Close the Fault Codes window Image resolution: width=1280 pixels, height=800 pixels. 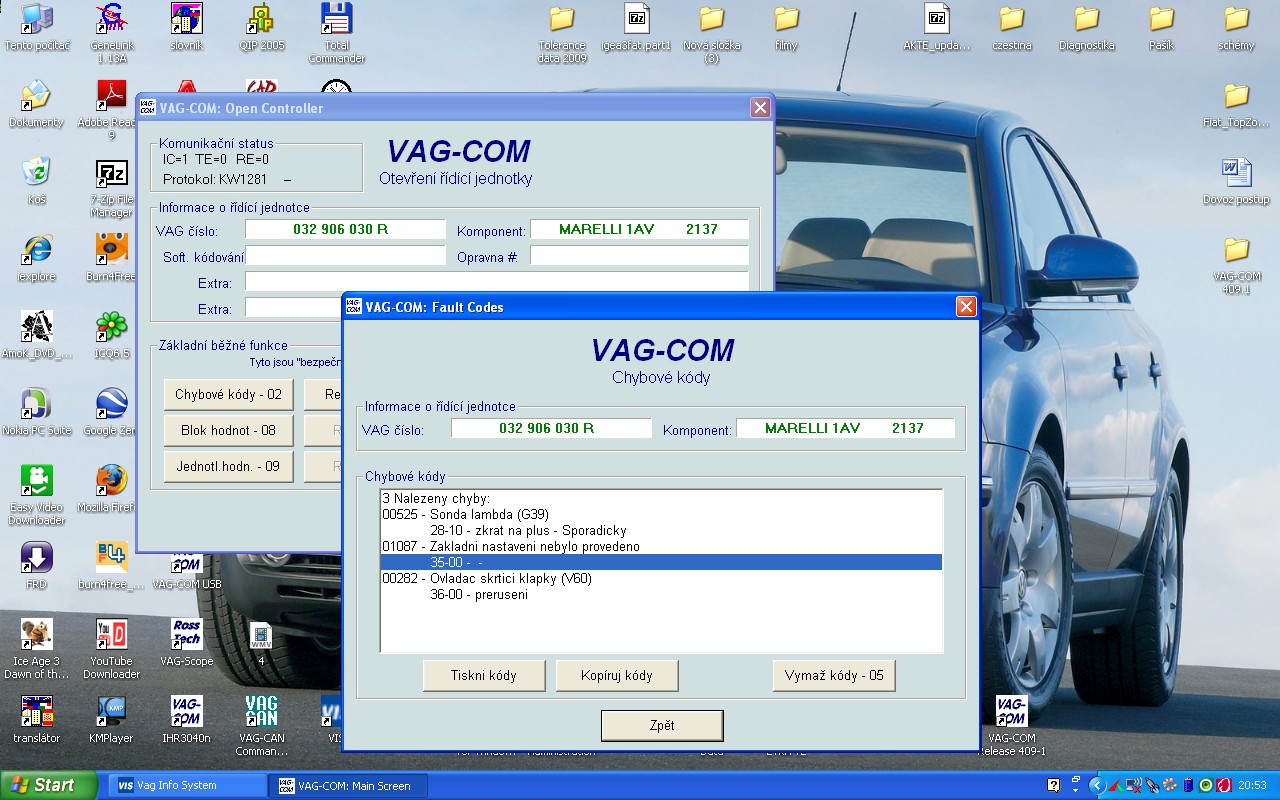pos(966,307)
